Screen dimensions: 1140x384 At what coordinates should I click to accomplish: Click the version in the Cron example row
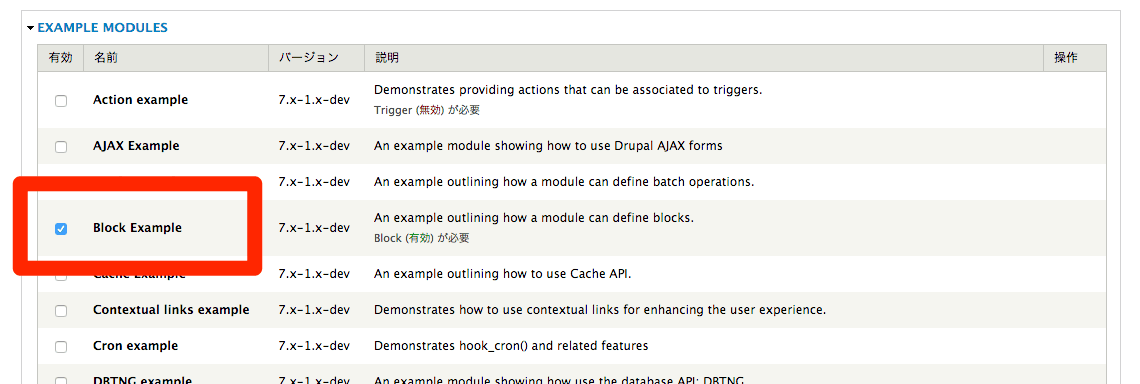[314, 345]
